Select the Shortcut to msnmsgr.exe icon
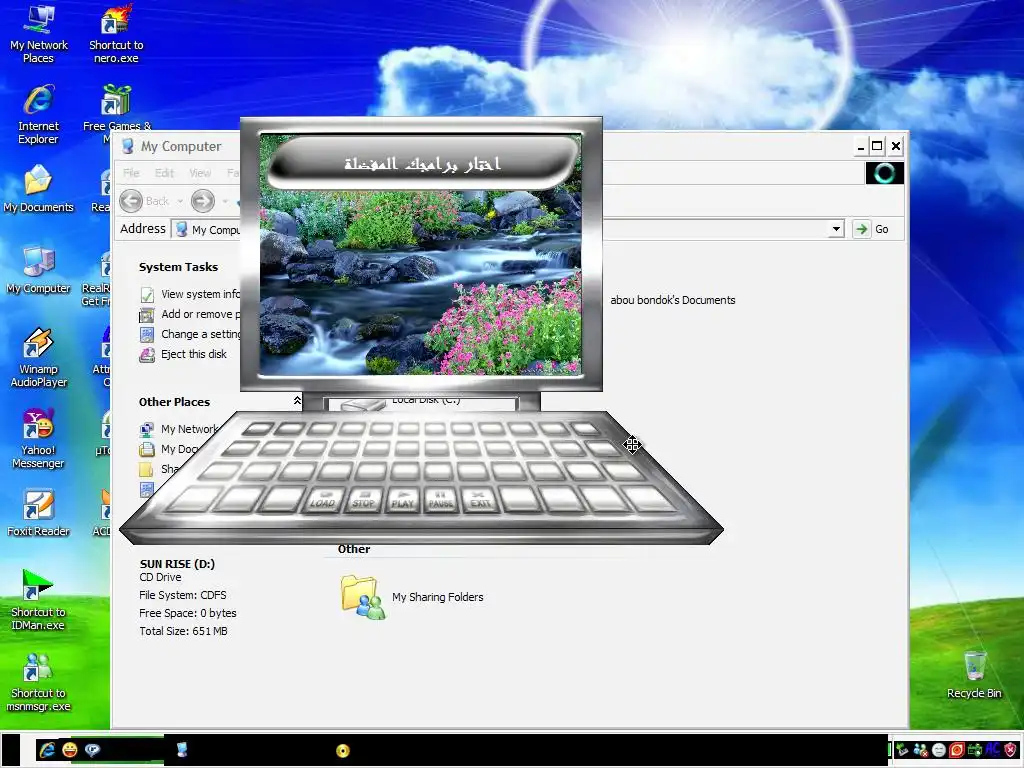Image resolution: width=1024 pixels, height=768 pixels. click(38, 682)
